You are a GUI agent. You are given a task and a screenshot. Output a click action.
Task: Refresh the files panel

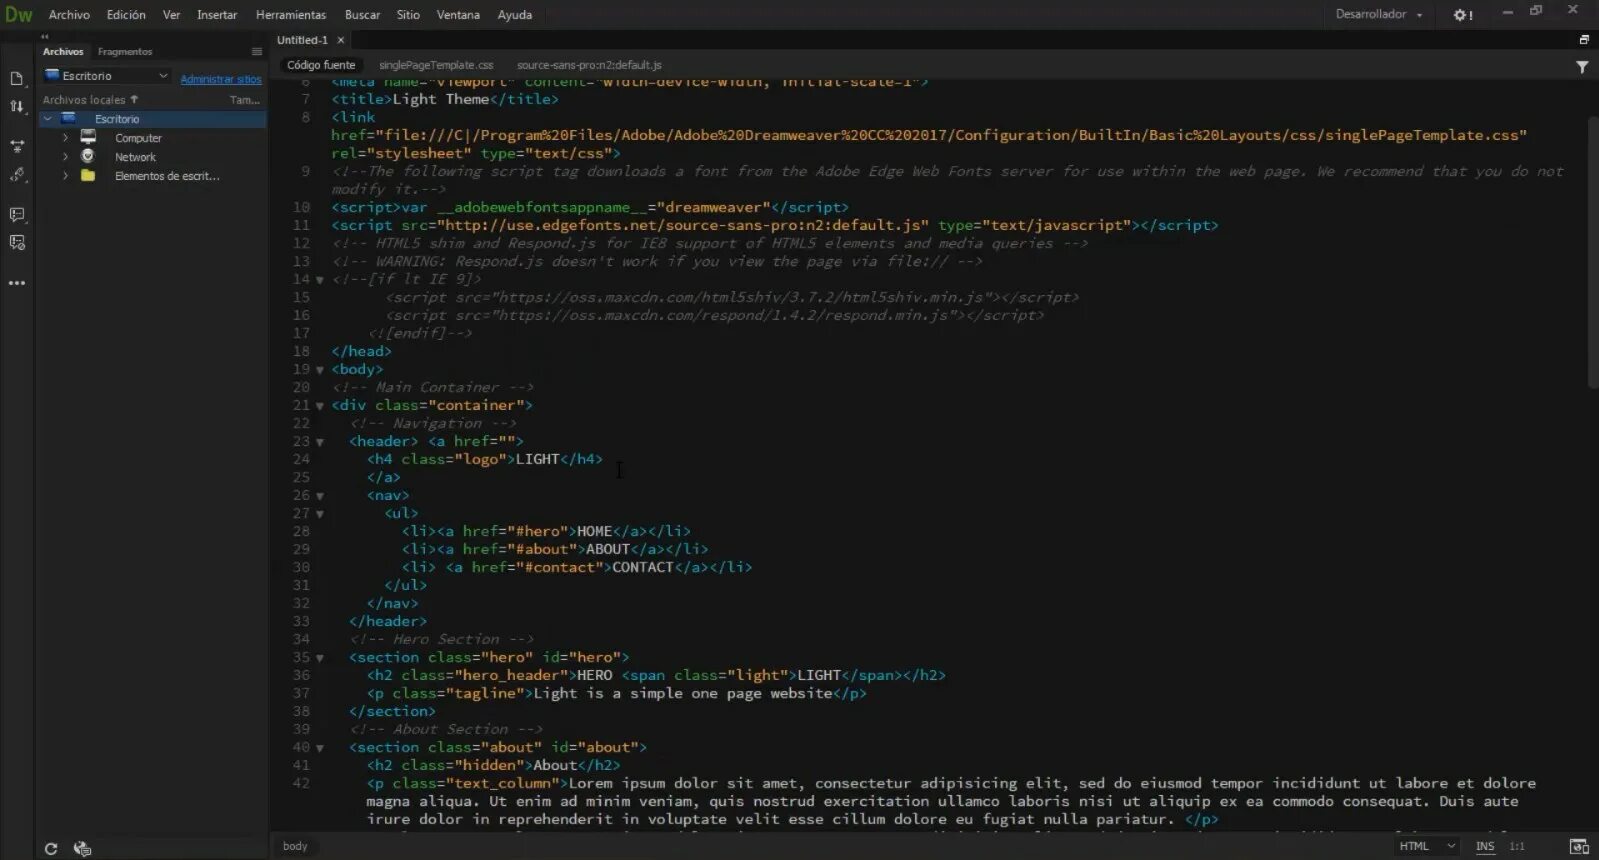tap(51, 848)
